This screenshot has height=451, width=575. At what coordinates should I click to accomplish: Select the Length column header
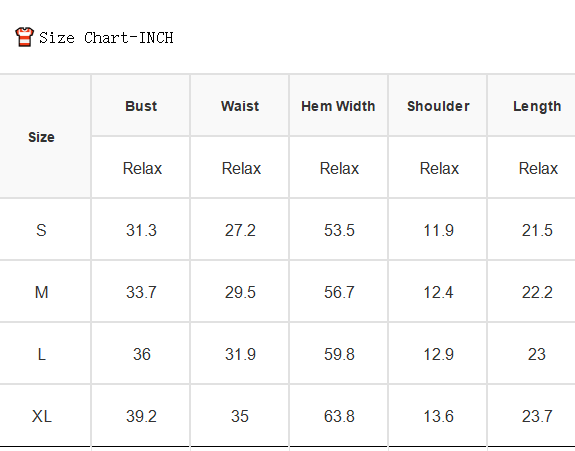click(x=537, y=106)
